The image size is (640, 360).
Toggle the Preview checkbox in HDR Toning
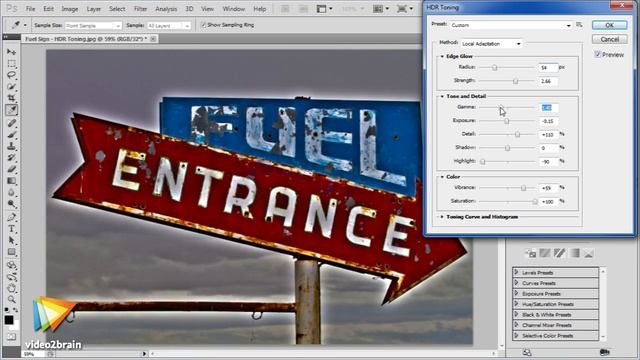(598, 54)
